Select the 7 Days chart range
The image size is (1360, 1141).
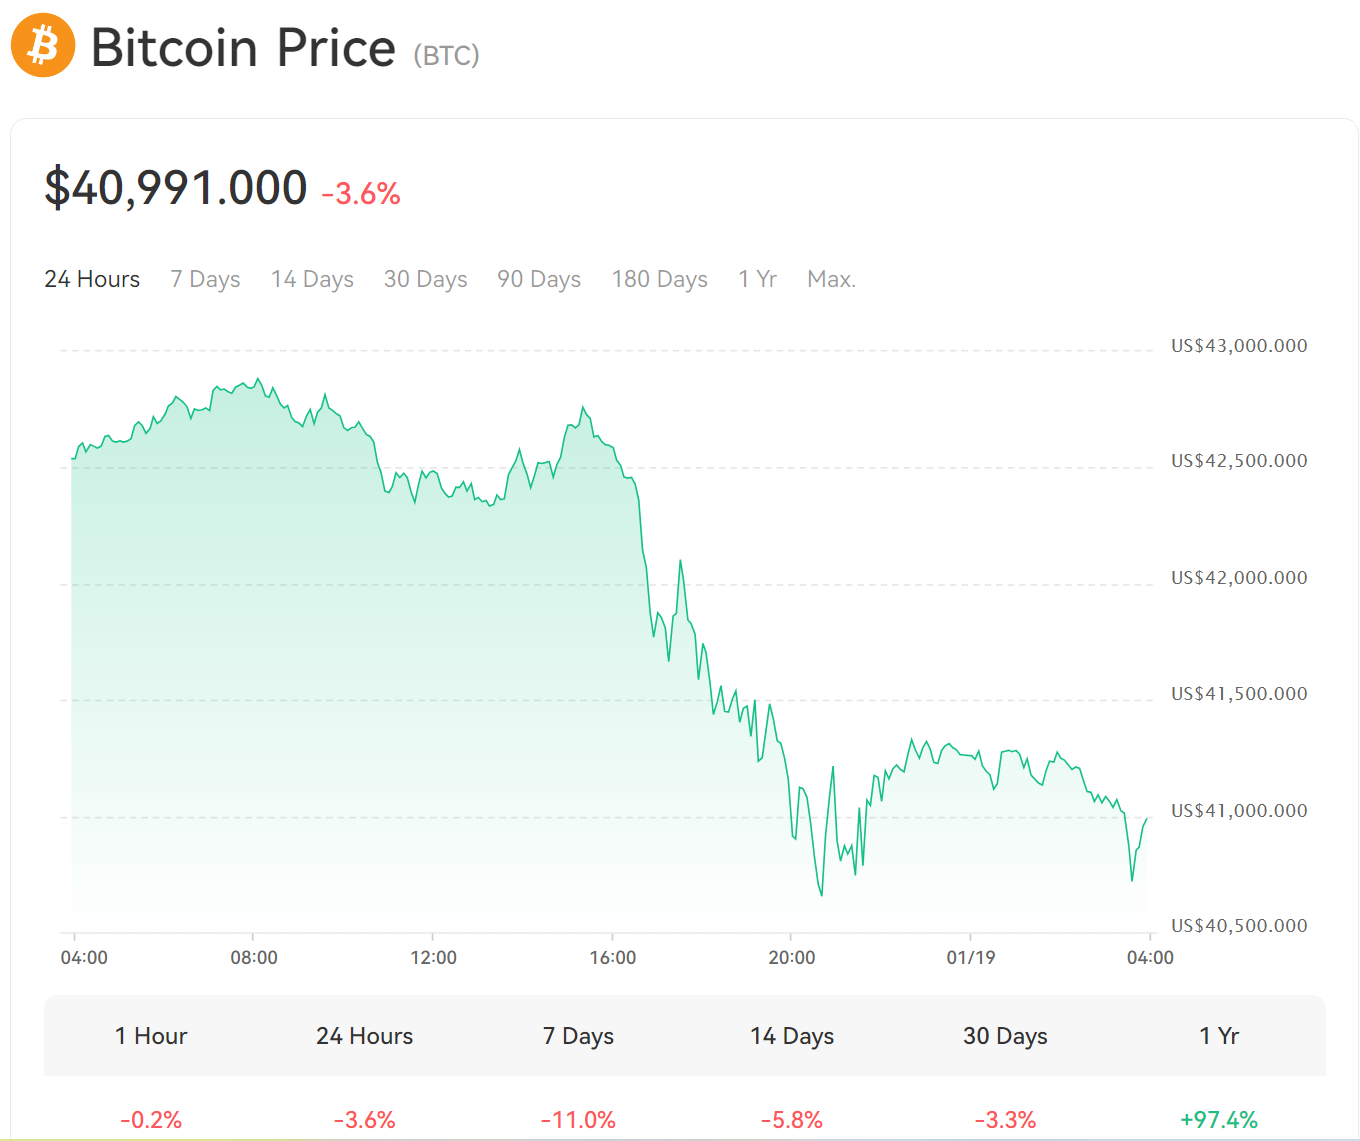click(x=205, y=279)
